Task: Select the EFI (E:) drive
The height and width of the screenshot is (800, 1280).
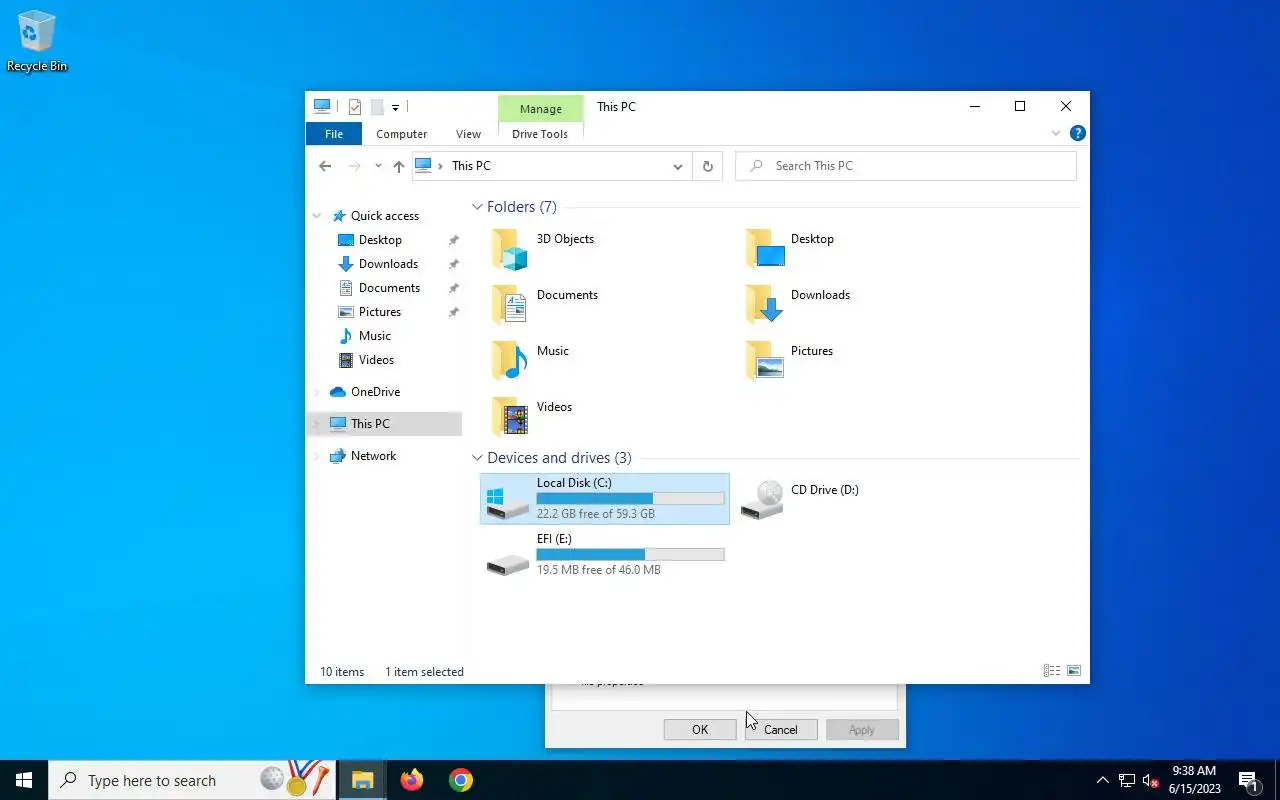Action: (605, 554)
